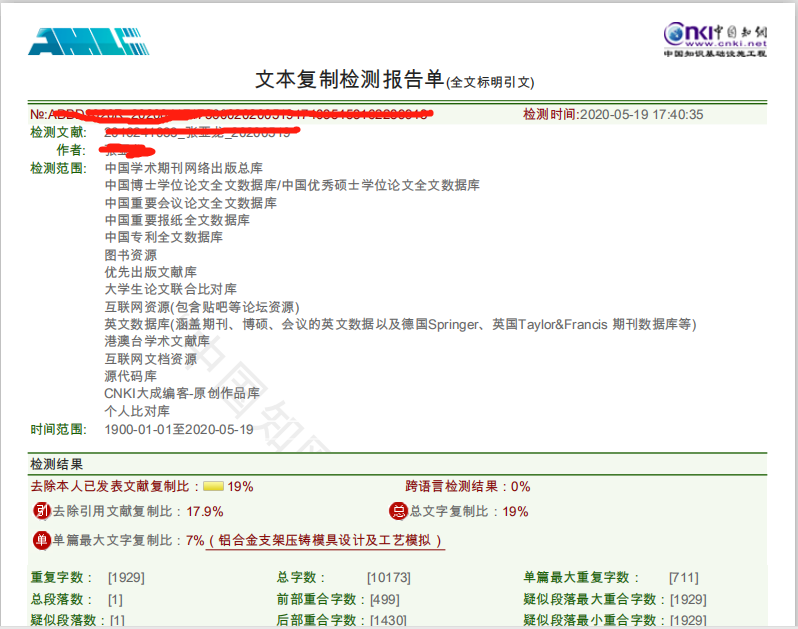Click the 文本复制检测报告单 title

(x=350, y=79)
